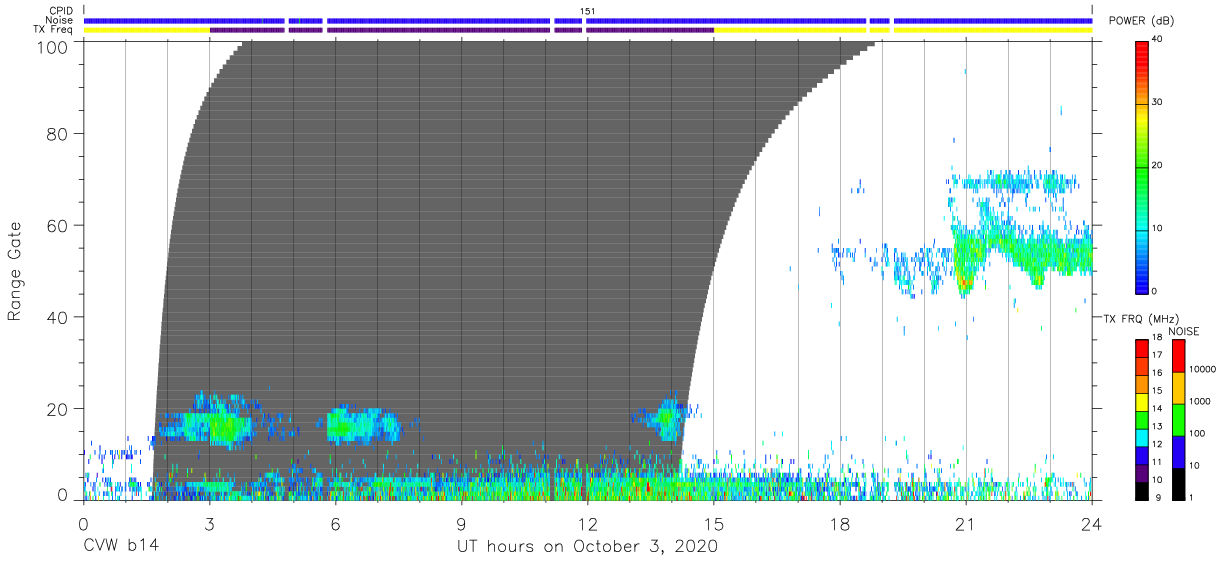Click the 'TX Freq' row label
1228x567 pixels.
pyautogui.click(x=54, y=30)
